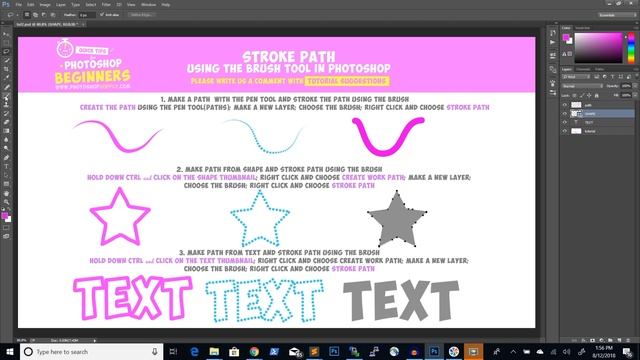Select the Pen tool

pyautogui.click(x=6, y=158)
